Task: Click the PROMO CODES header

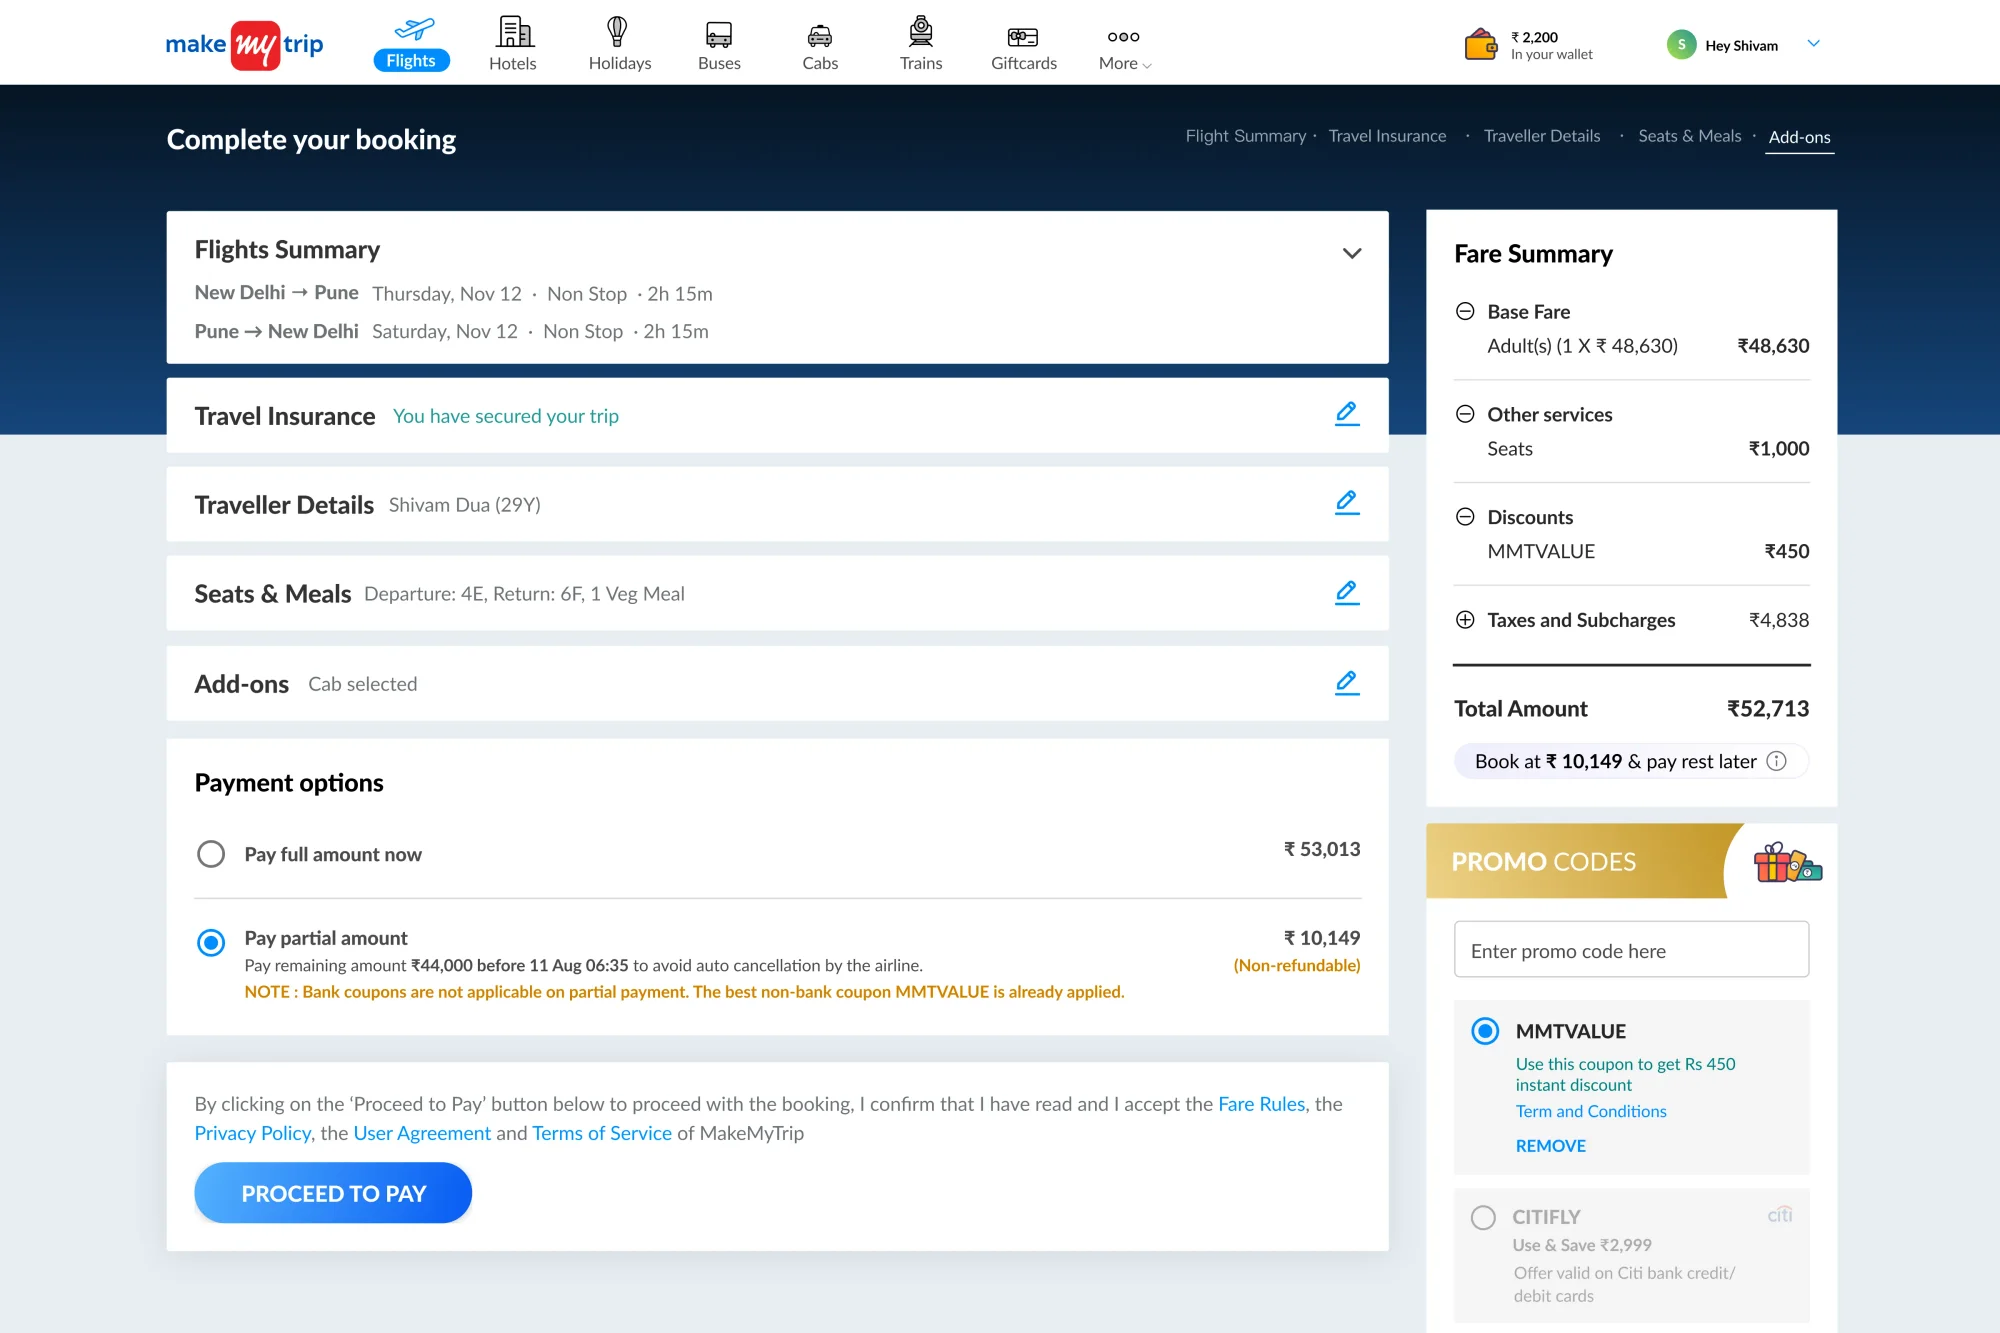Action: (1544, 862)
